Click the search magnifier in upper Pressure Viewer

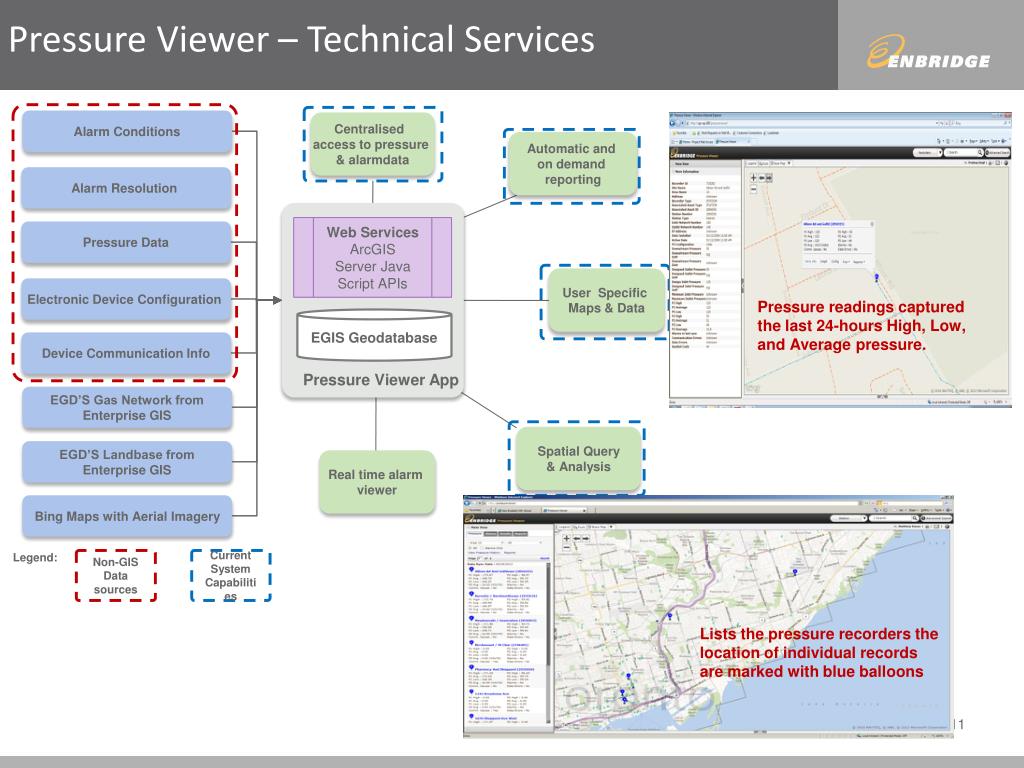pyautogui.click(x=980, y=153)
